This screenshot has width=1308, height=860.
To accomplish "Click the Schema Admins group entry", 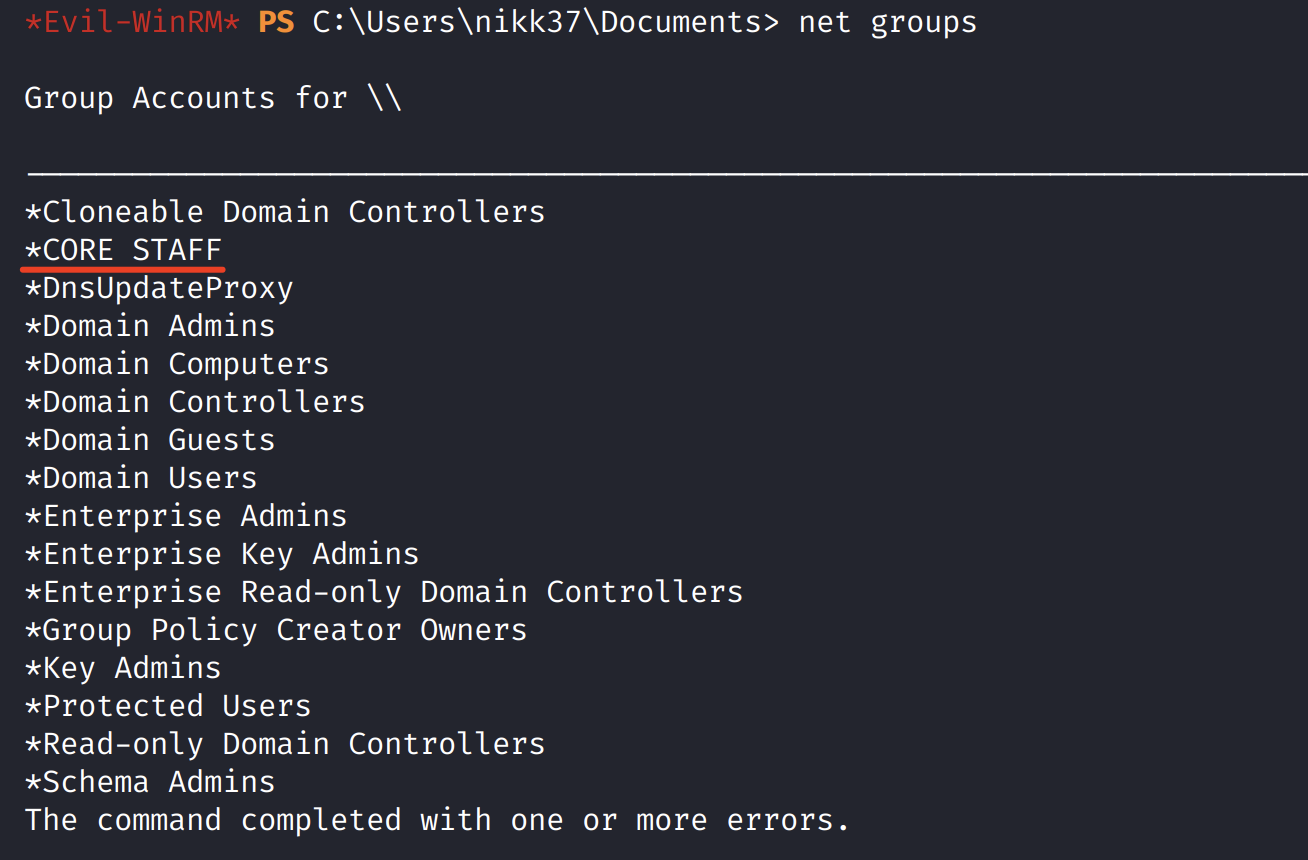I will [150, 782].
